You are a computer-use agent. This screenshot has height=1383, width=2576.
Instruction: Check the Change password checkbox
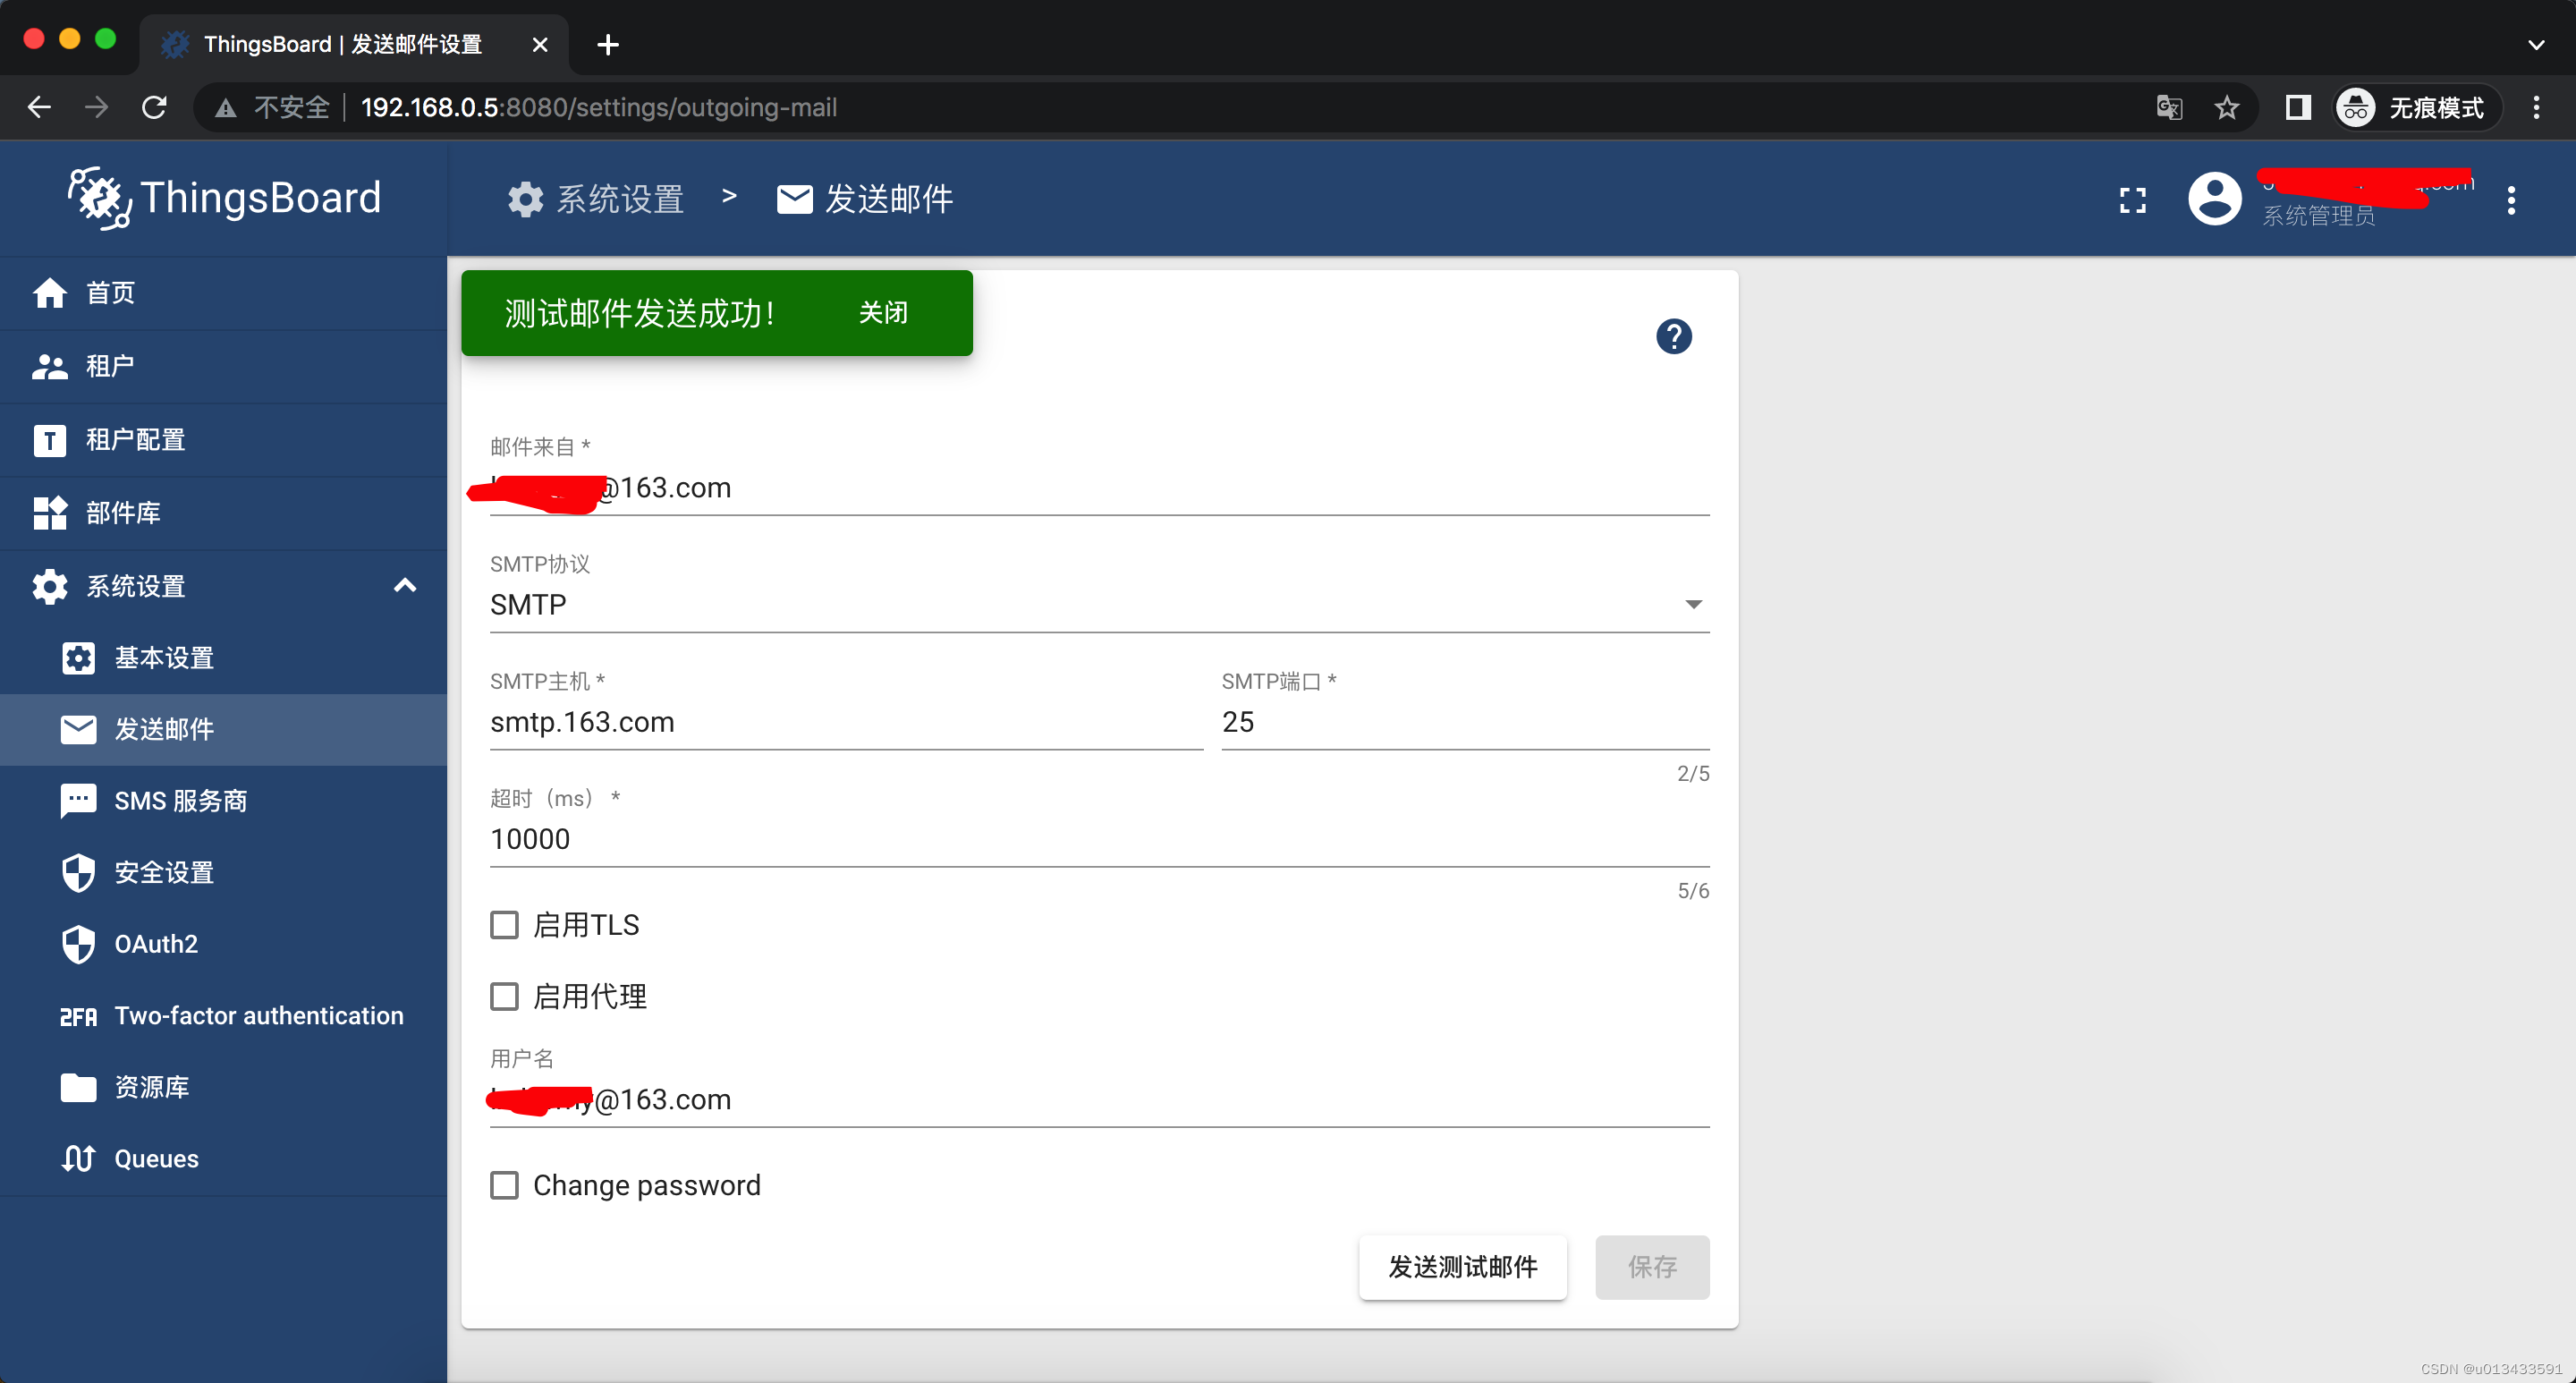coord(505,1185)
